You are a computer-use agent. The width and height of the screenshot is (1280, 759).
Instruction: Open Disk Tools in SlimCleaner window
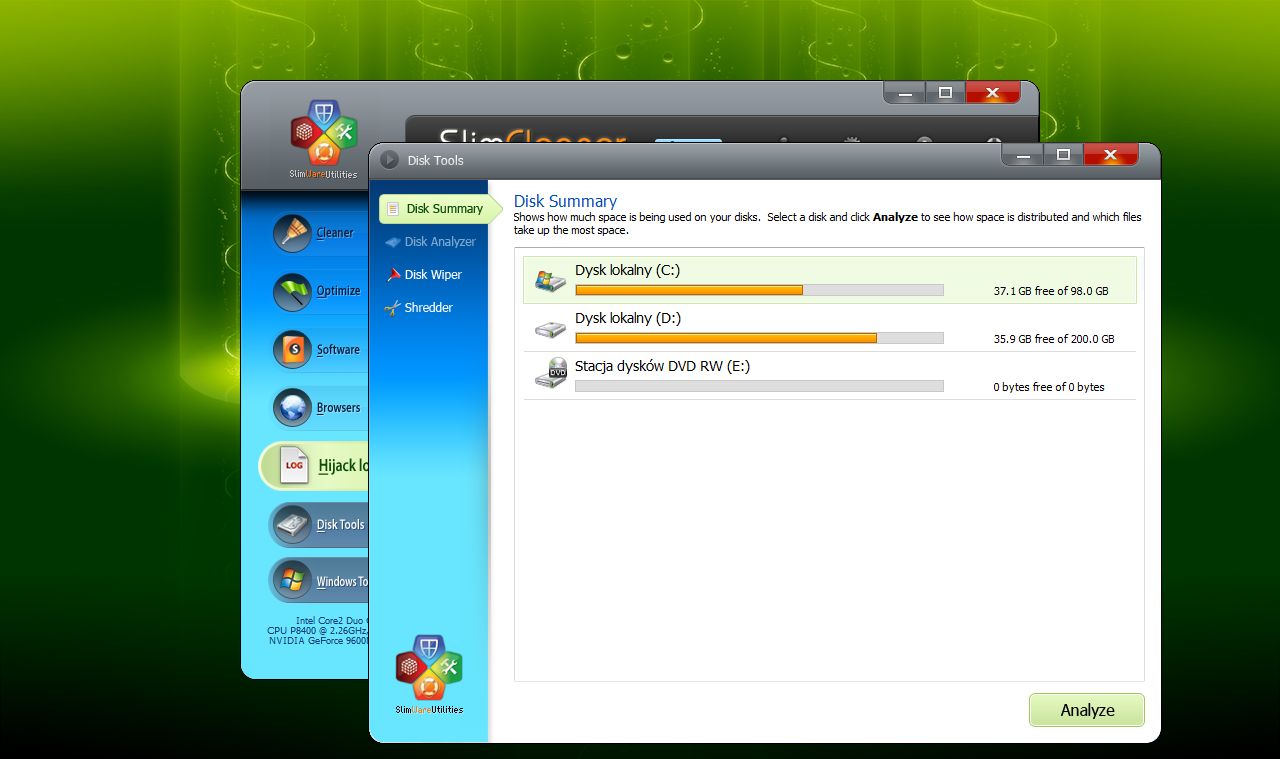coord(320,524)
